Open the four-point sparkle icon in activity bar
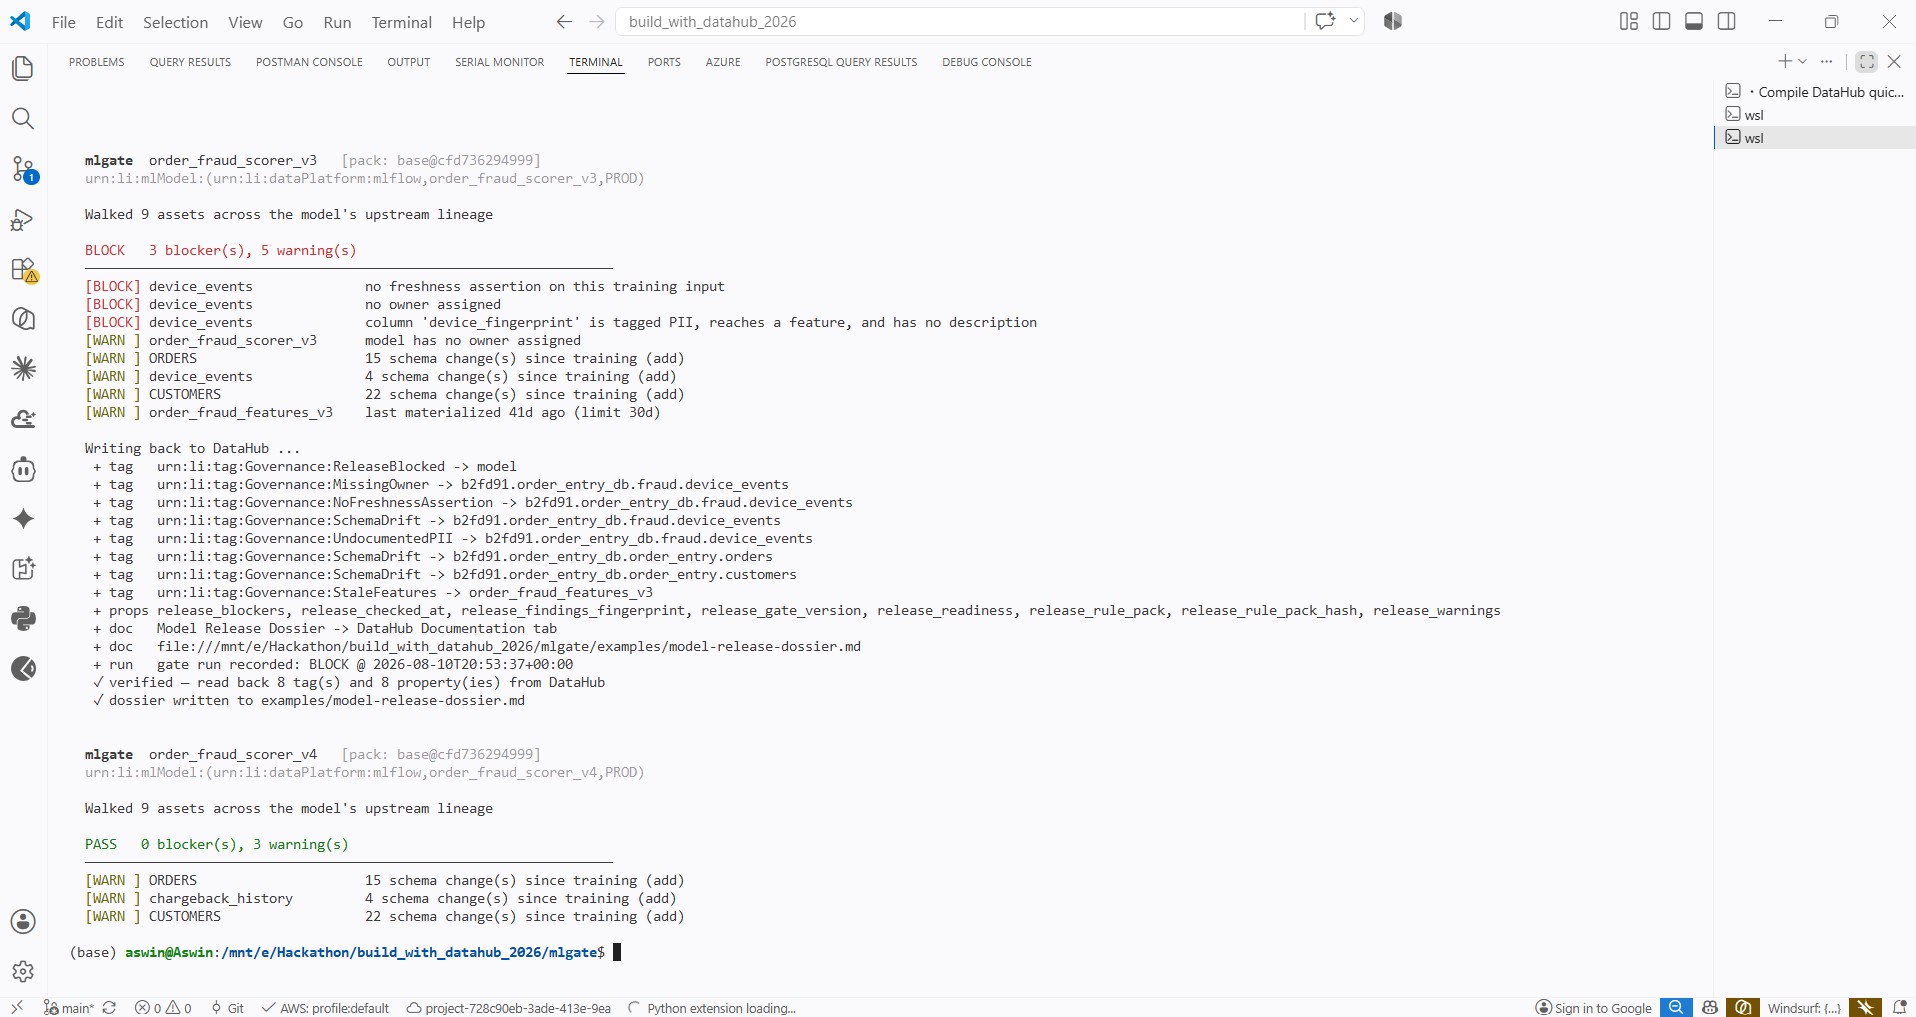Screen dimensions: 1916x1017 [23, 519]
